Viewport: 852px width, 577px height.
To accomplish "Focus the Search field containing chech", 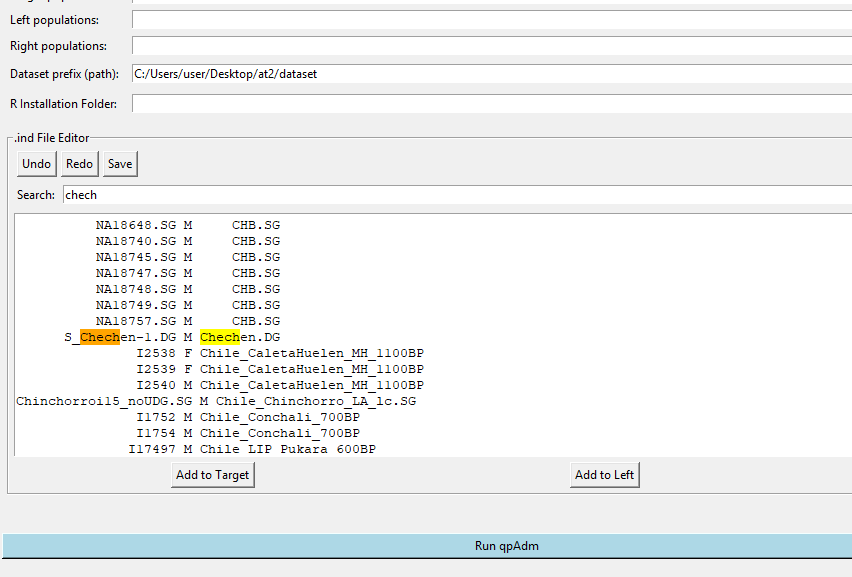I will click(x=458, y=195).
